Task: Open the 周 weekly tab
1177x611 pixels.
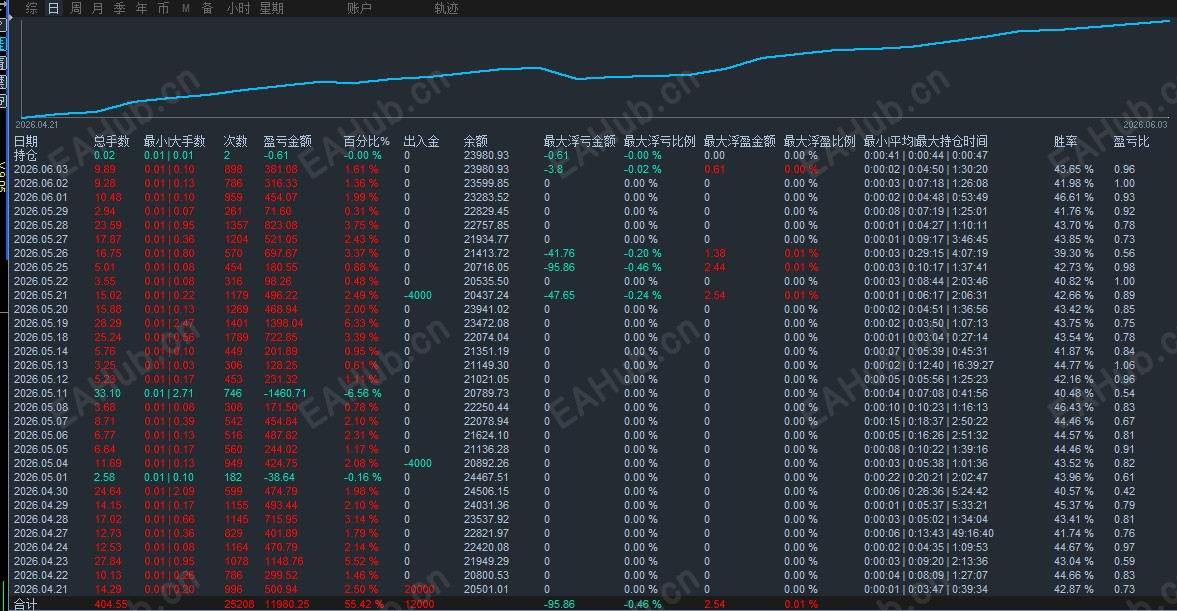Action: pyautogui.click(x=76, y=8)
